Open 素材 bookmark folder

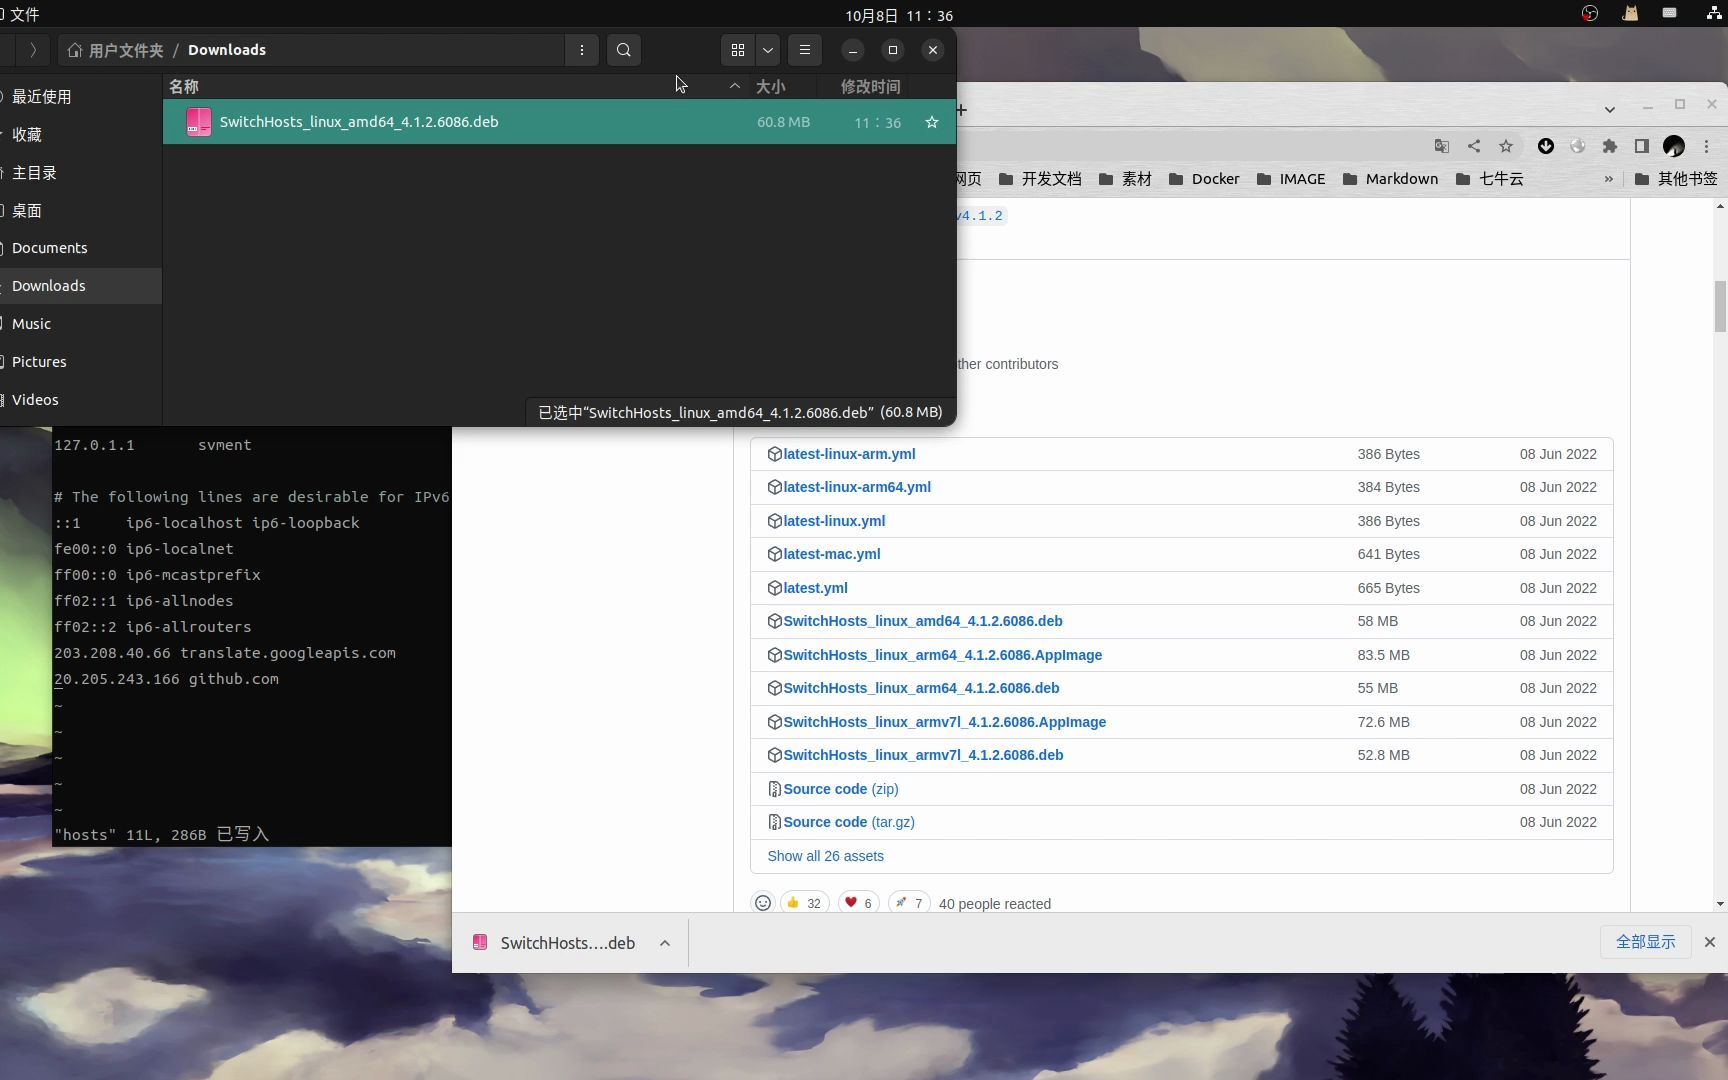click(1125, 179)
